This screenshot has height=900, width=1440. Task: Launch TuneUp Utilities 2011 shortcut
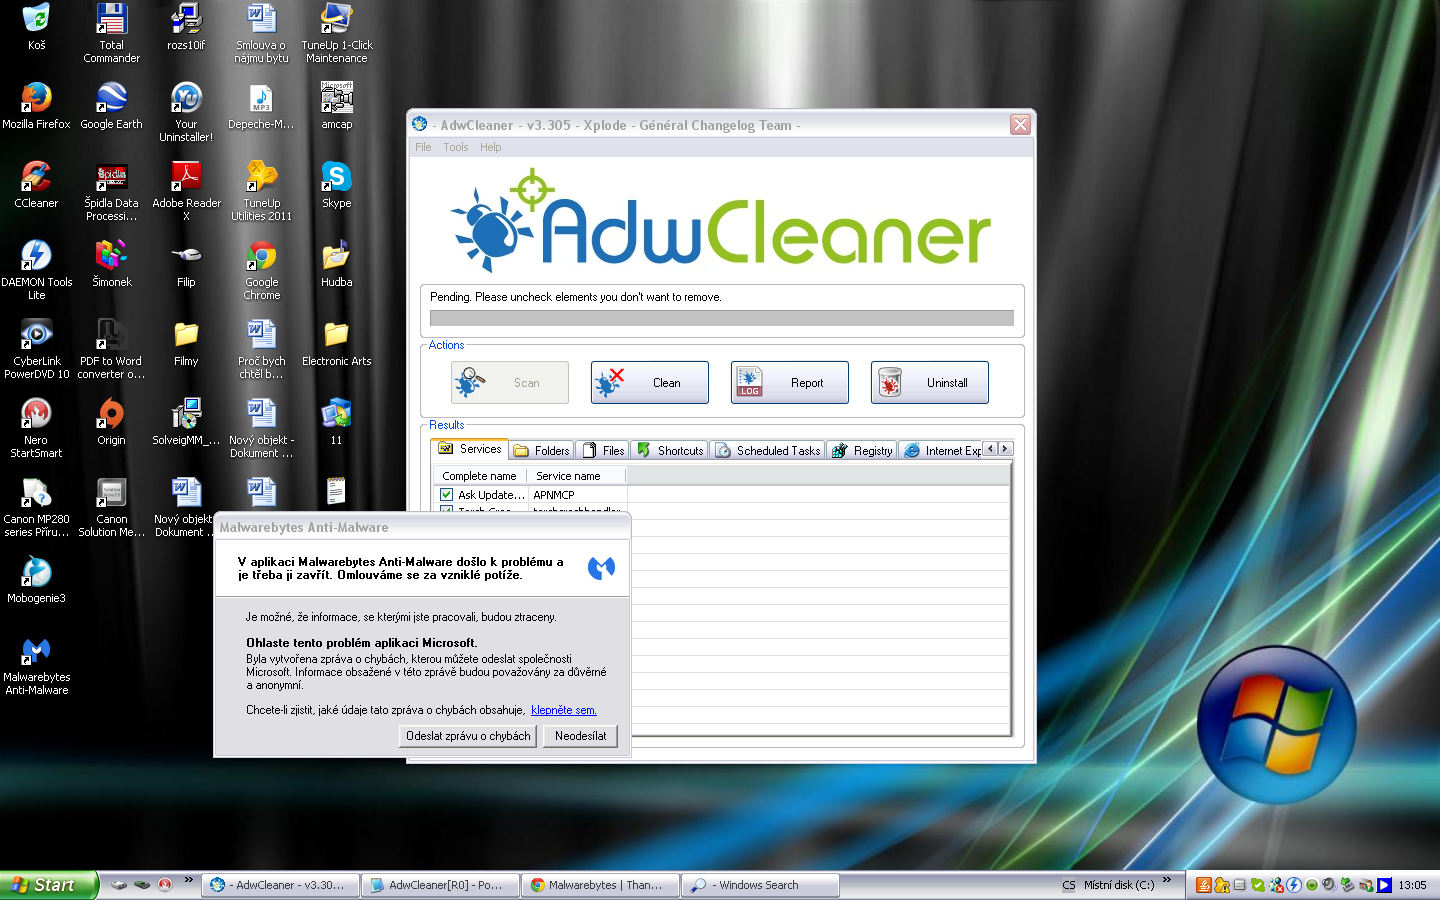262,191
